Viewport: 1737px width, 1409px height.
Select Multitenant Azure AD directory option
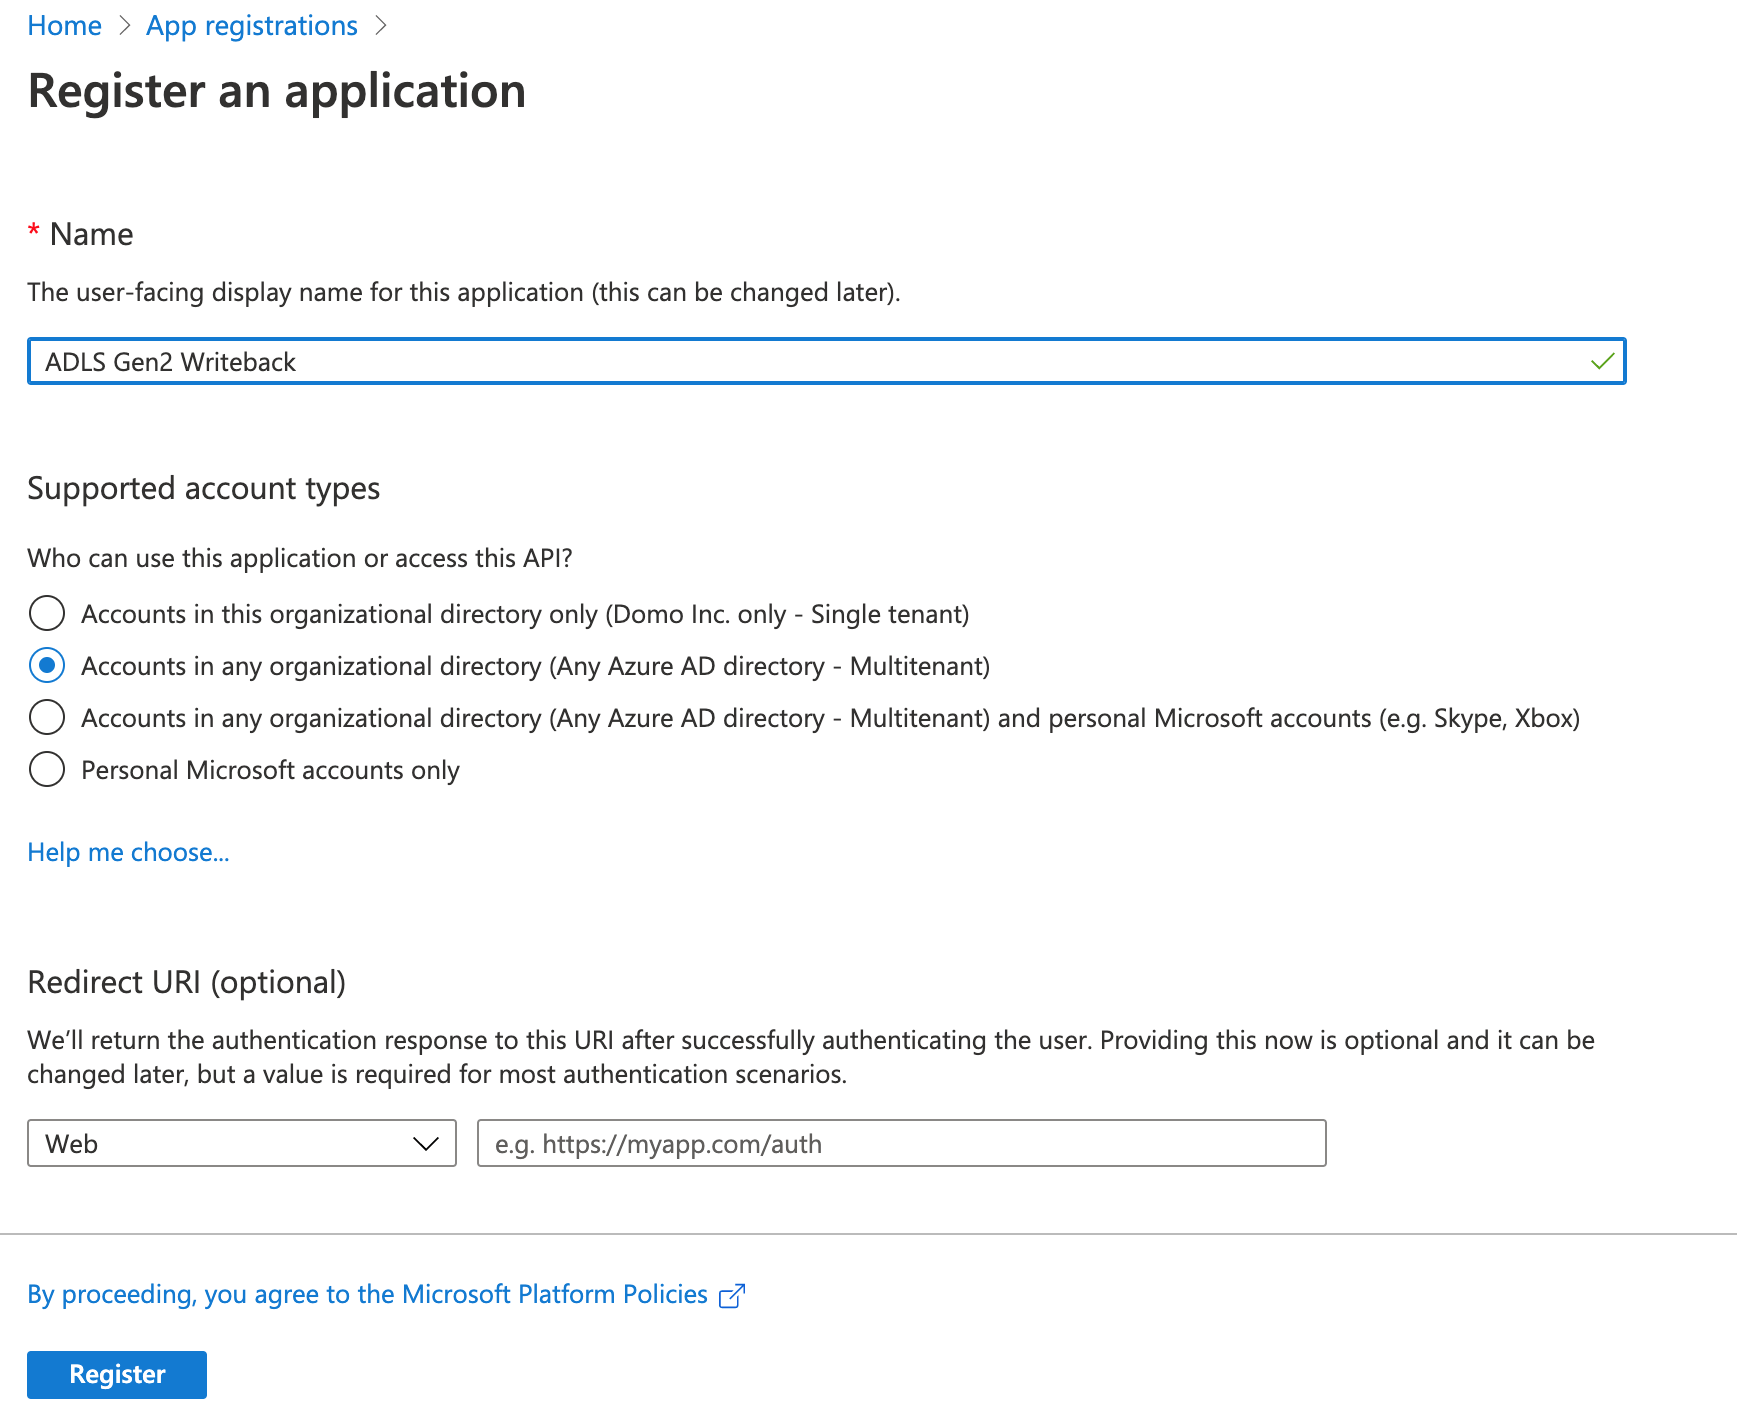point(47,665)
